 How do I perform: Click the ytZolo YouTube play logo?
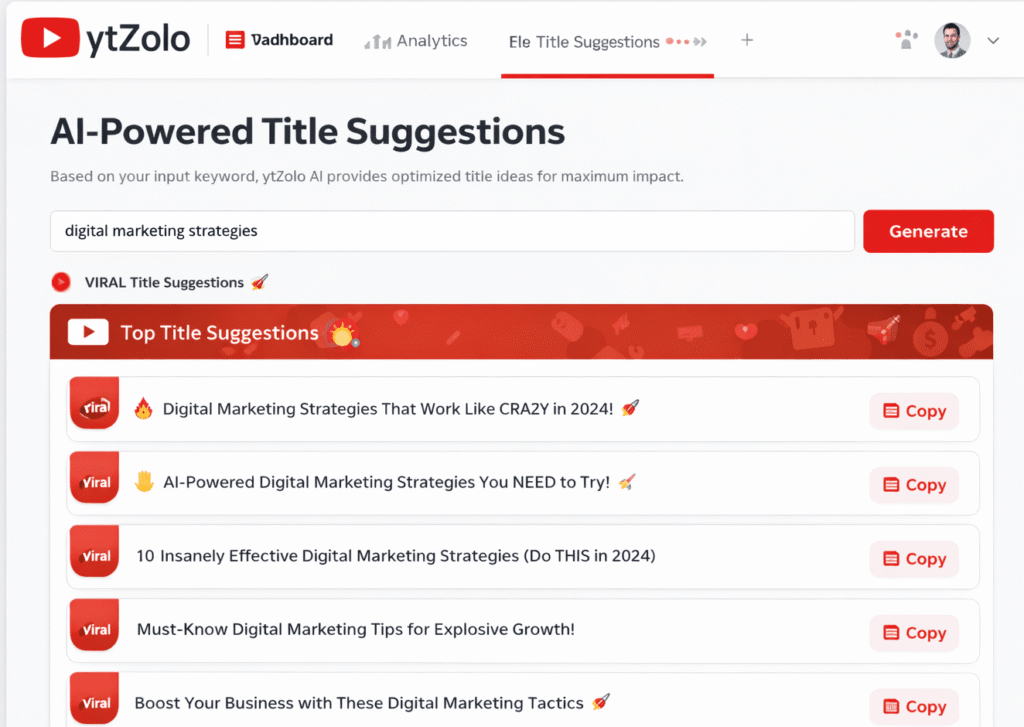(x=48, y=37)
